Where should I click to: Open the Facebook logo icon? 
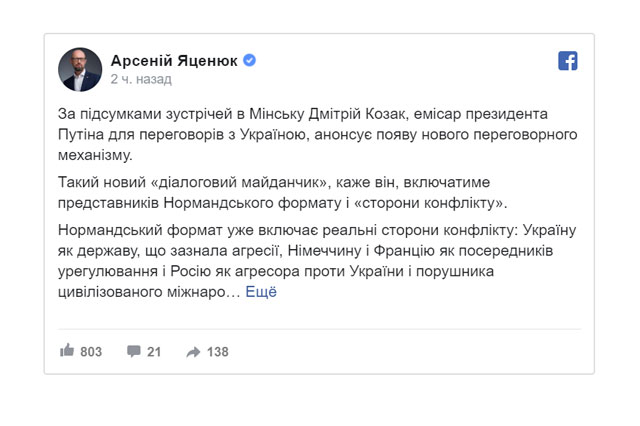568,61
